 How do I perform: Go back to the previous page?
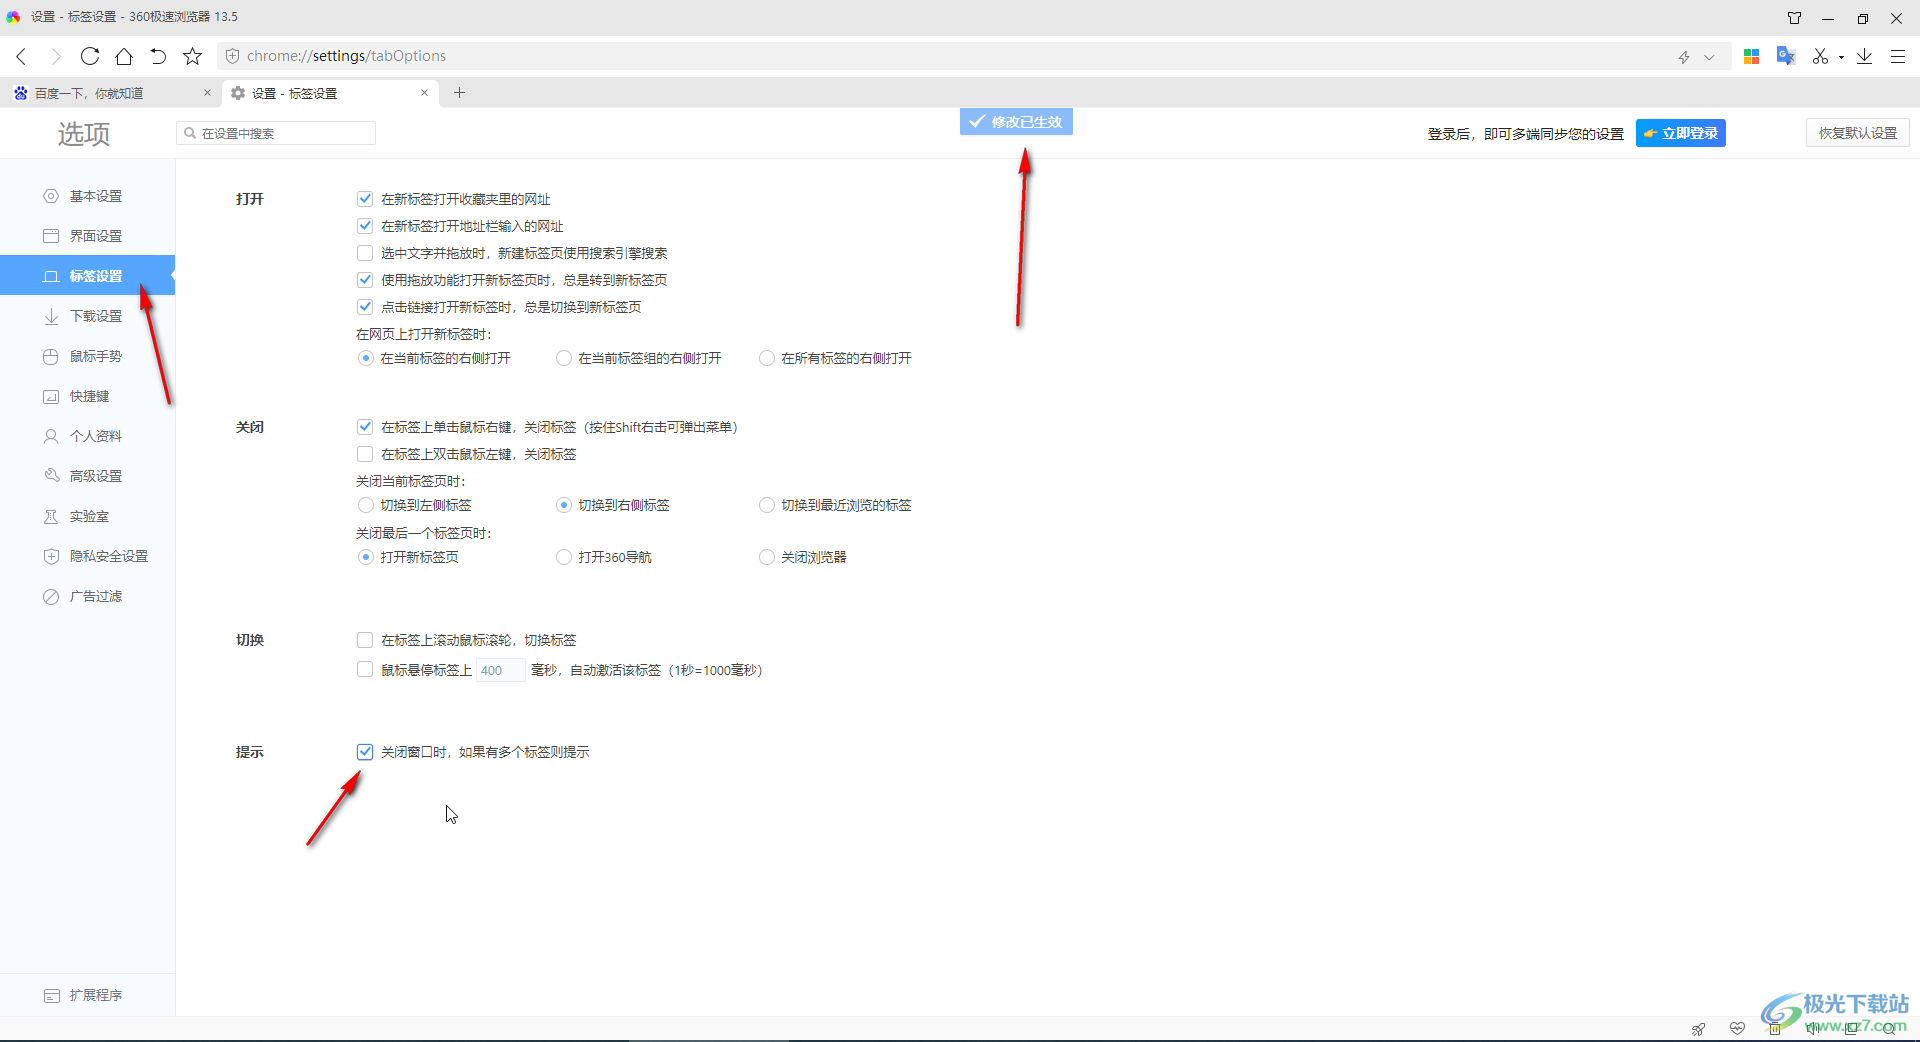(x=21, y=56)
